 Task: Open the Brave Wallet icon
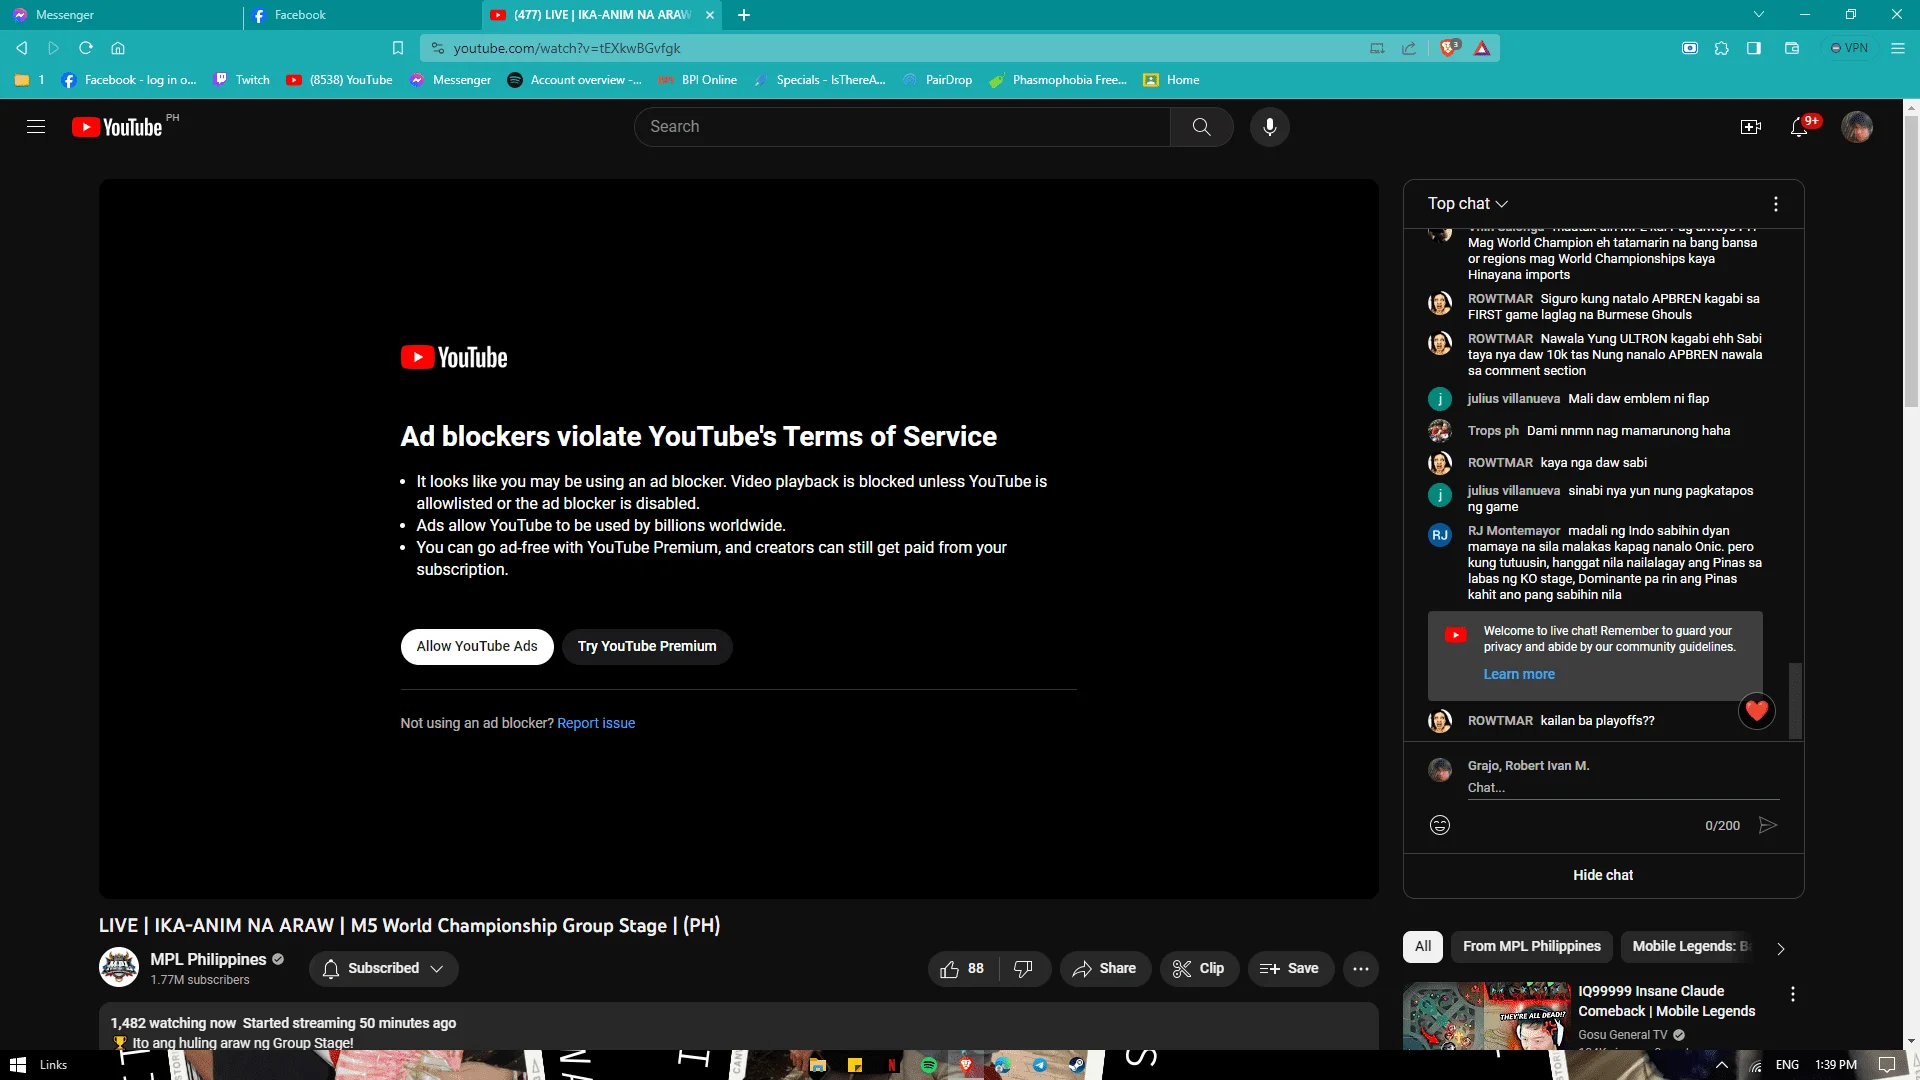(x=1792, y=48)
